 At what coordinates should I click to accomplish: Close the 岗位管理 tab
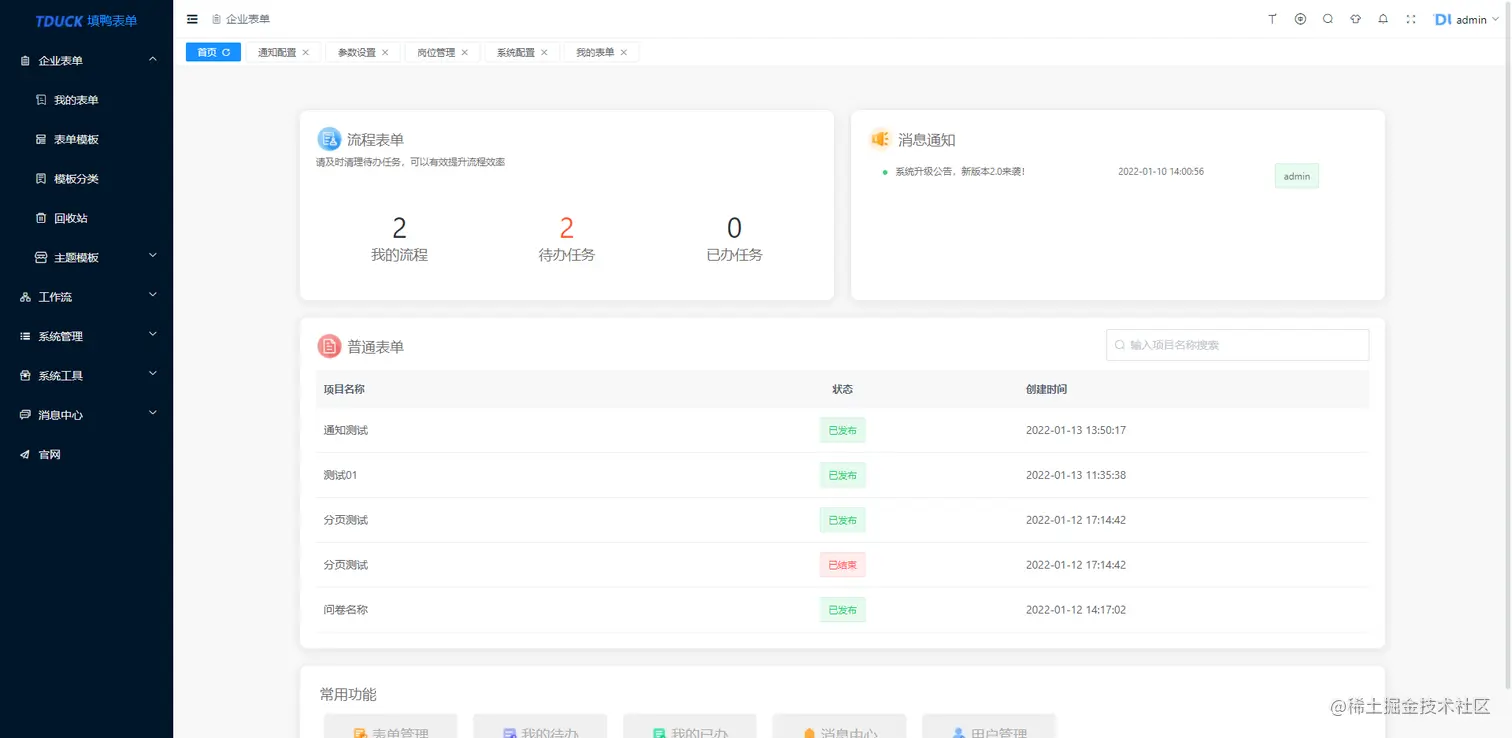coord(464,52)
